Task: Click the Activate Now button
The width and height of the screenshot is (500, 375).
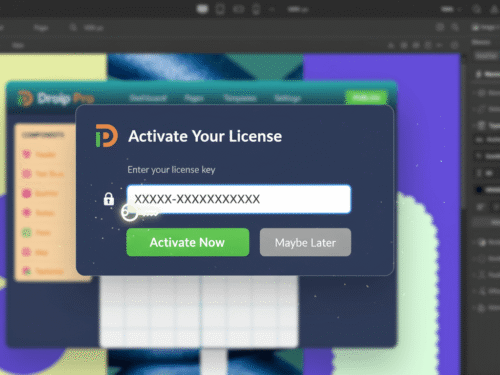Action: coord(188,242)
